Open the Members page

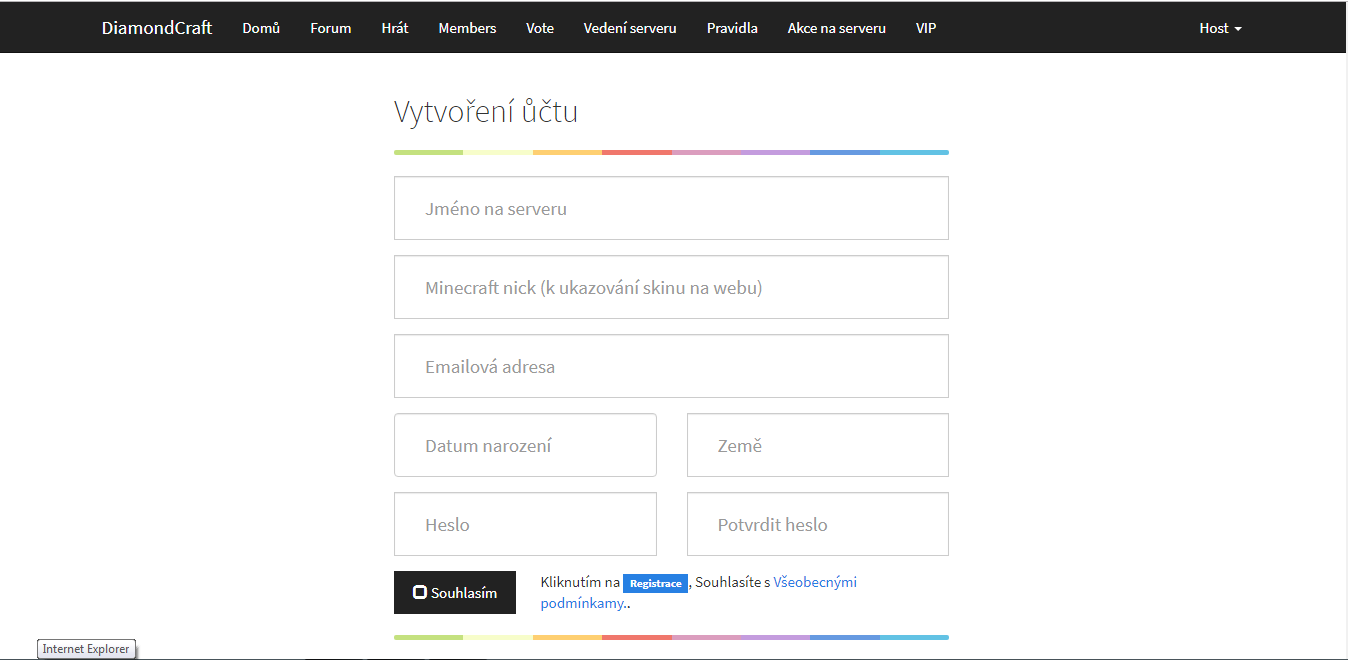click(x=467, y=28)
